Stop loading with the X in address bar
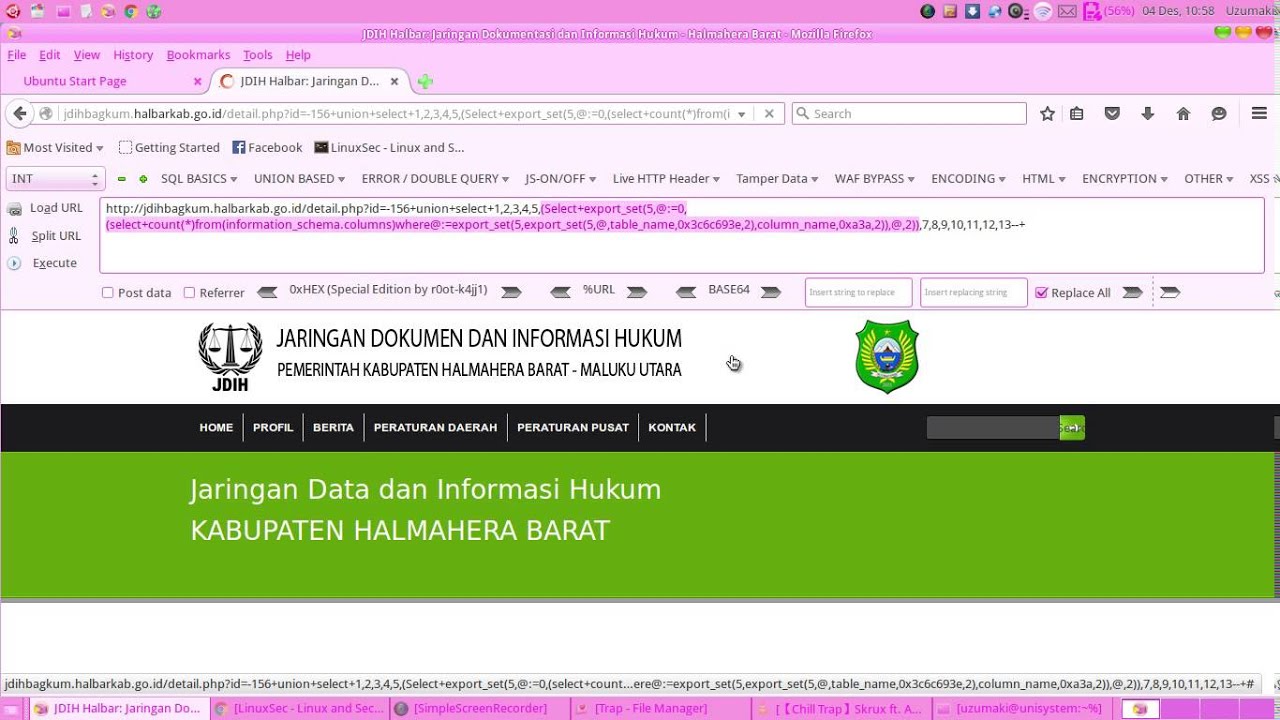The width and height of the screenshot is (1280, 720). 769,114
